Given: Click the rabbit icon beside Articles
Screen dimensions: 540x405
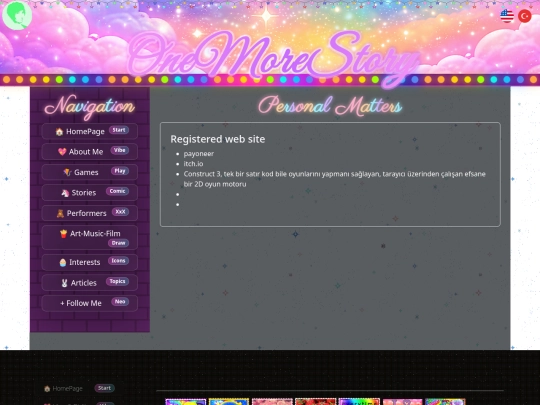Looking at the screenshot, I should 64,283.
